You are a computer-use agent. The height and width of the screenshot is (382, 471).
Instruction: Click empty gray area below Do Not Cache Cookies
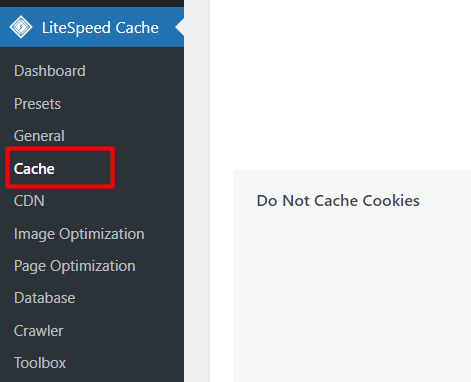(352, 293)
